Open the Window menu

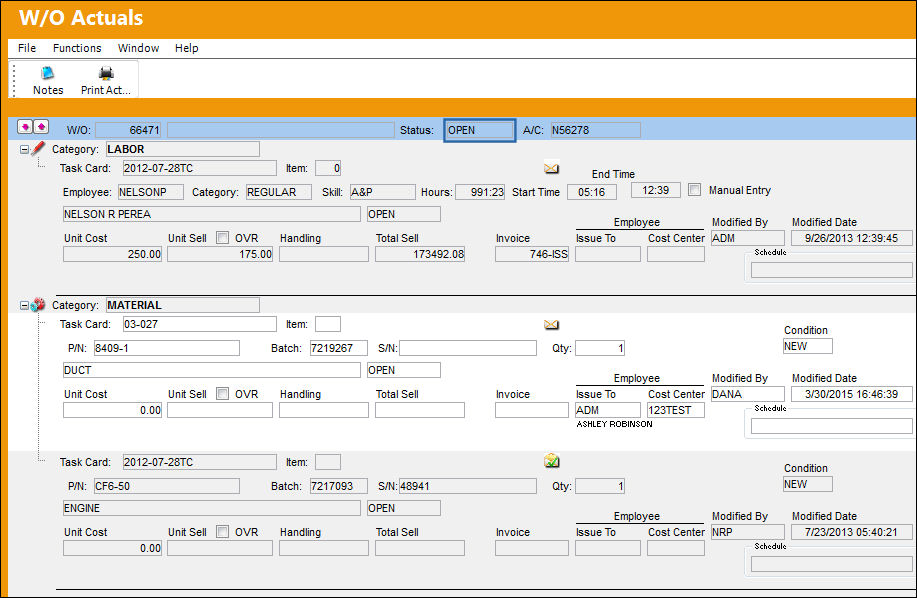click(139, 48)
